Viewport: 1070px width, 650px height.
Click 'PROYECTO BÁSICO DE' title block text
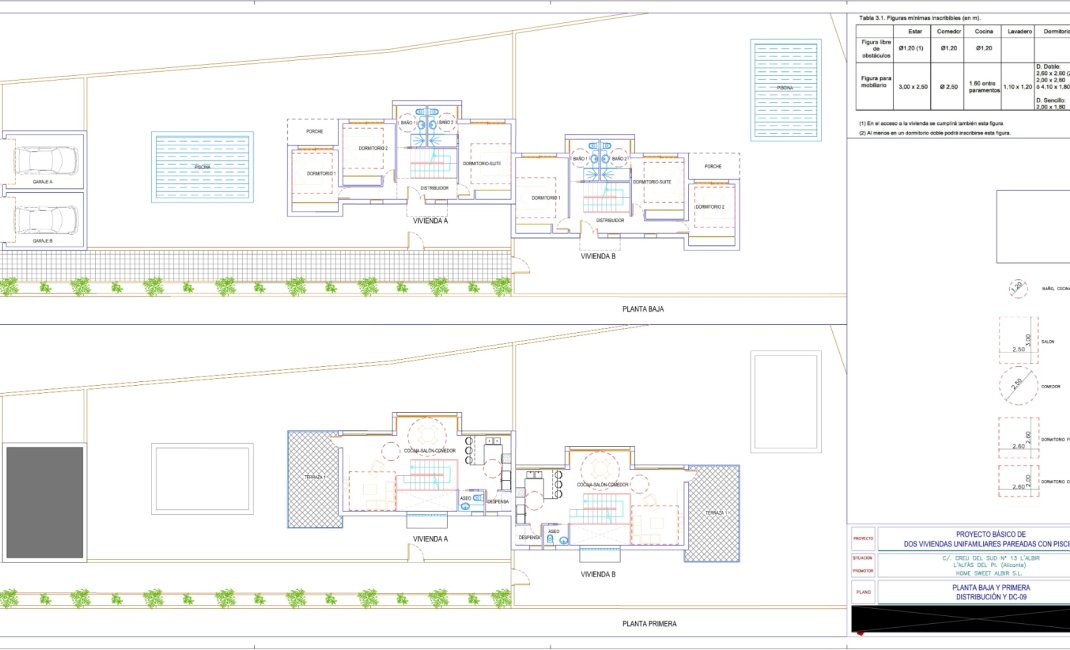[991, 534]
